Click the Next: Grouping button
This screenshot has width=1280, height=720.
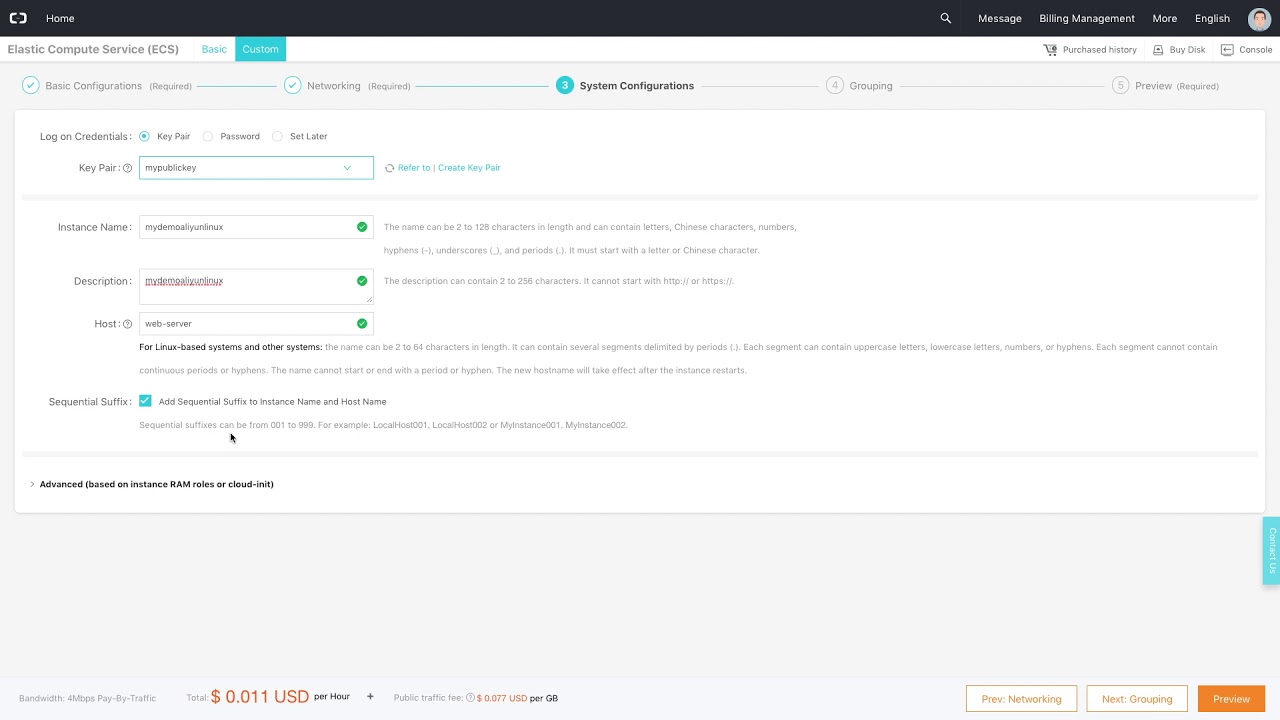pos(1137,698)
